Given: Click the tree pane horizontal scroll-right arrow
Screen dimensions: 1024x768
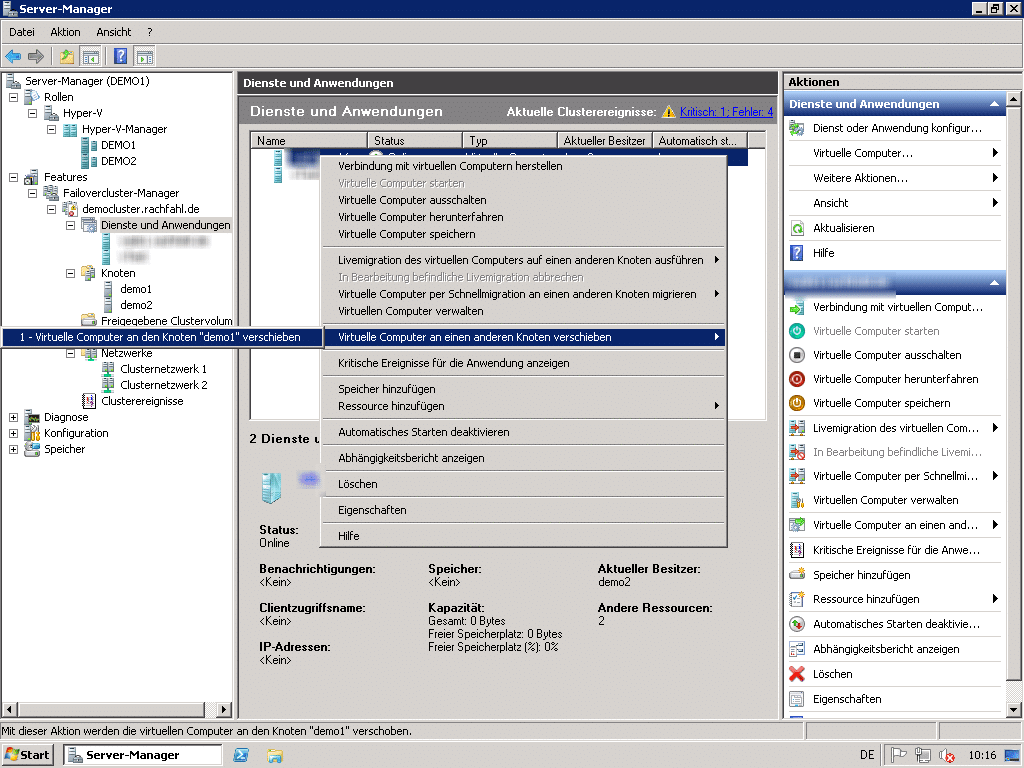Looking at the screenshot, I should point(224,709).
